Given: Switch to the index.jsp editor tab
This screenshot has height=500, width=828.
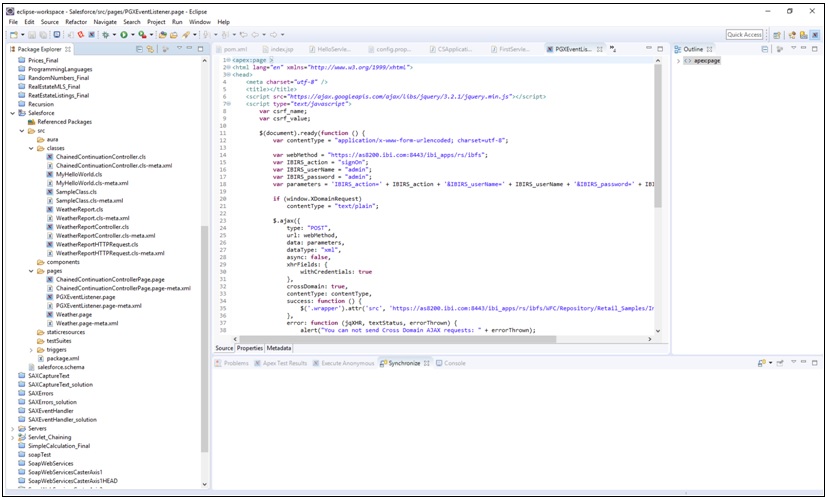Looking at the screenshot, I should tap(278, 49).
